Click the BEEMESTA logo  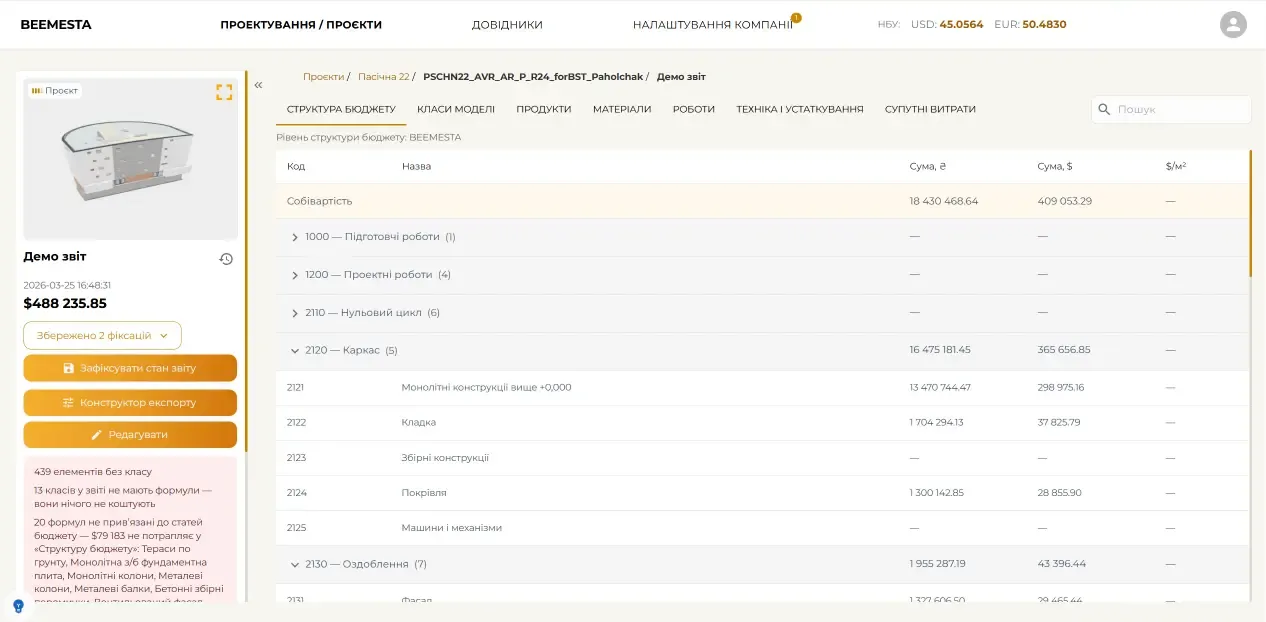click(56, 24)
